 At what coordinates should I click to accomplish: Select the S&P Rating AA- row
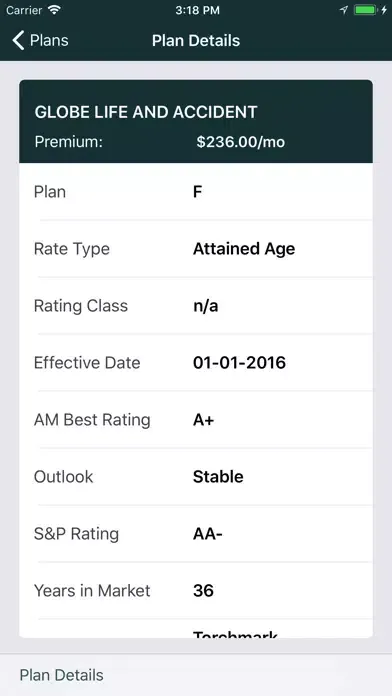196,534
